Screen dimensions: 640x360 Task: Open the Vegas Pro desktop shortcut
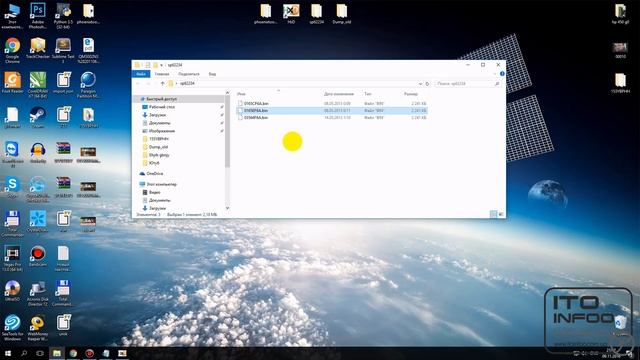12,259
